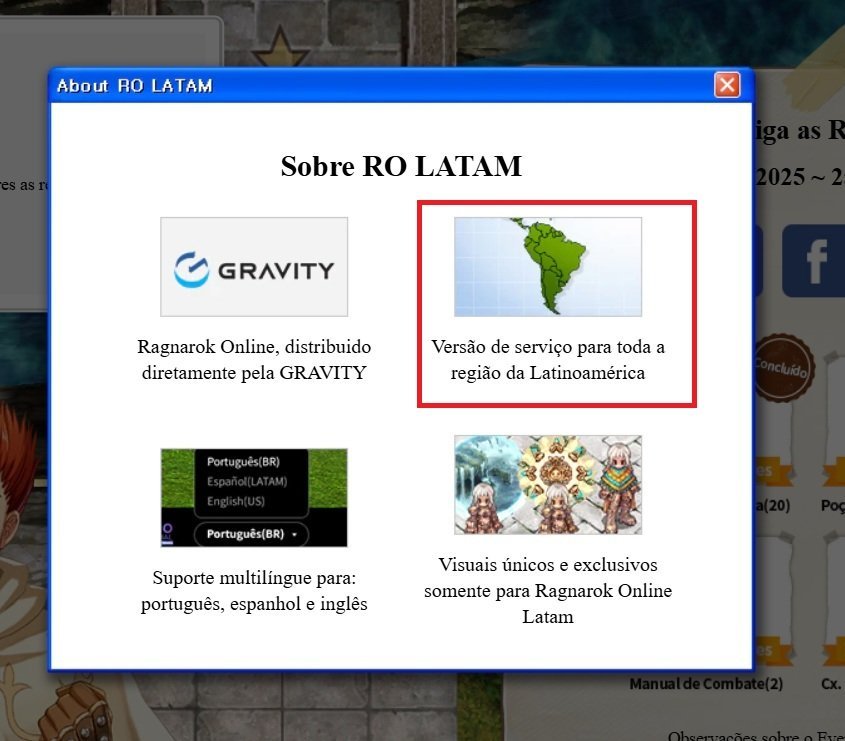
Task: Click the 'Concluído' stamp on background page
Action: click(x=782, y=368)
